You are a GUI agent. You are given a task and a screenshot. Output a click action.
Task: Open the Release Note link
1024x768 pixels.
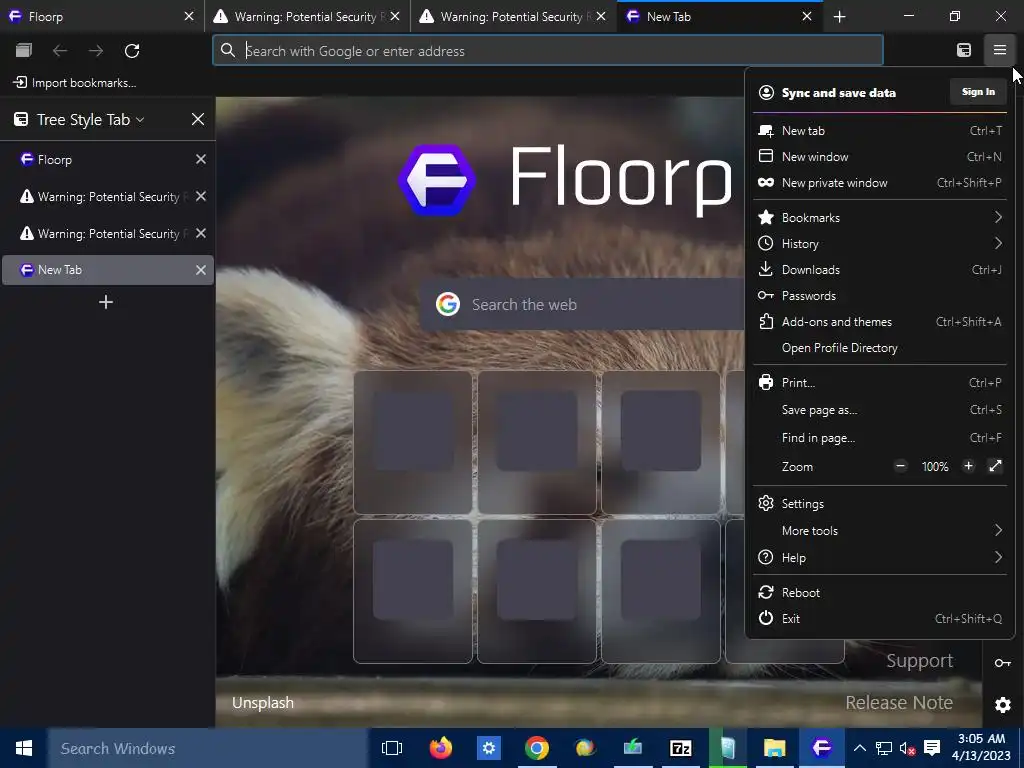[899, 703]
